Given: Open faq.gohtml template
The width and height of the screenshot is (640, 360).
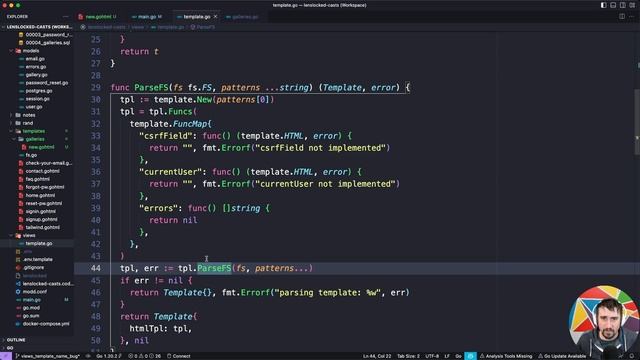Looking at the screenshot, I should tap(38, 179).
